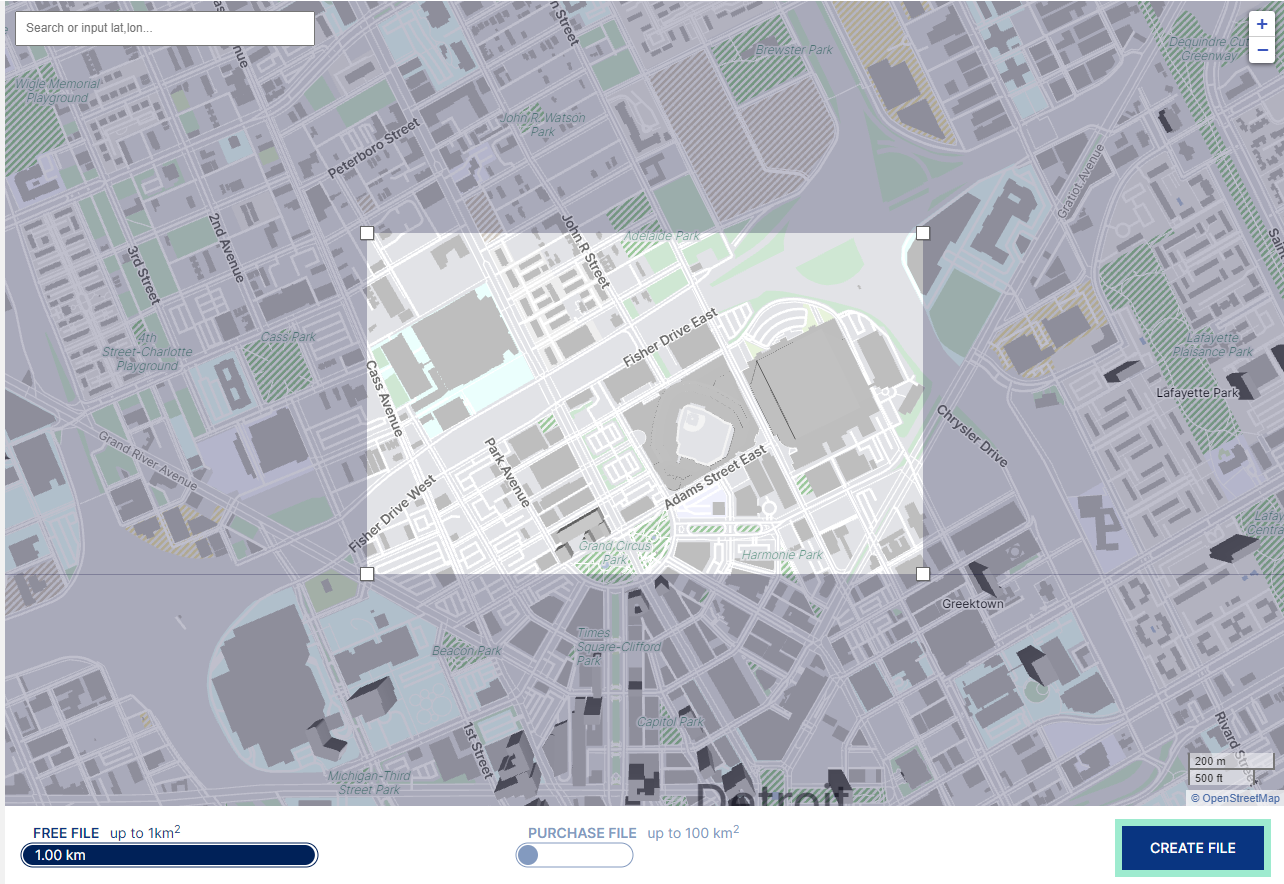Select the Free File label
This screenshot has height=884, width=1284.
tap(66, 833)
